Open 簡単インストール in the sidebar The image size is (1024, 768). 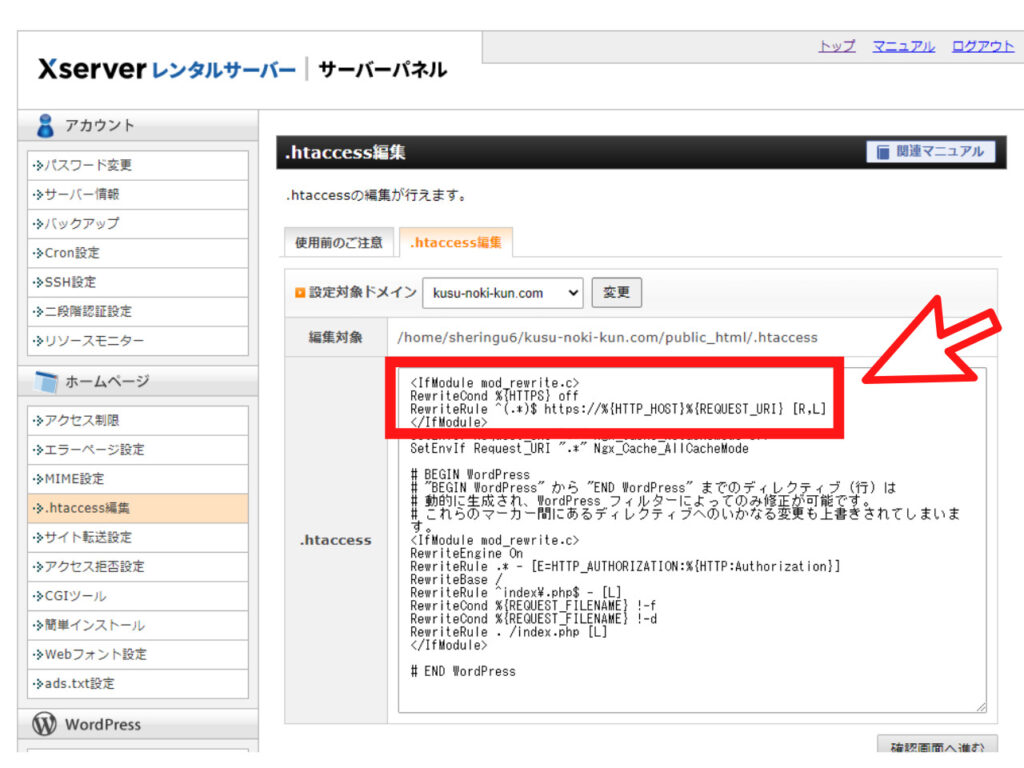pyautogui.click(x=138, y=626)
